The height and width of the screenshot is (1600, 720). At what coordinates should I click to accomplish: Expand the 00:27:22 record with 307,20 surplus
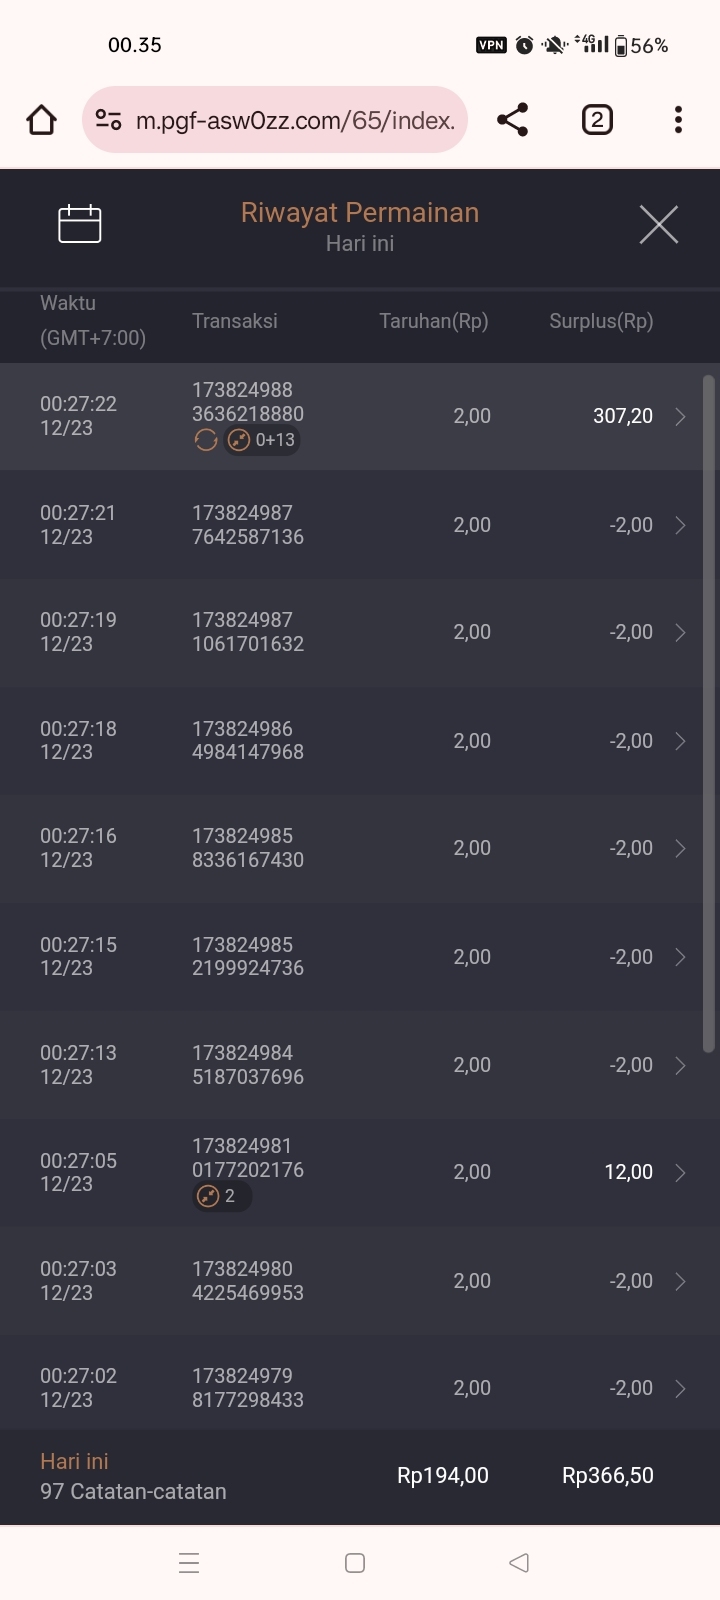click(x=680, y=417)
